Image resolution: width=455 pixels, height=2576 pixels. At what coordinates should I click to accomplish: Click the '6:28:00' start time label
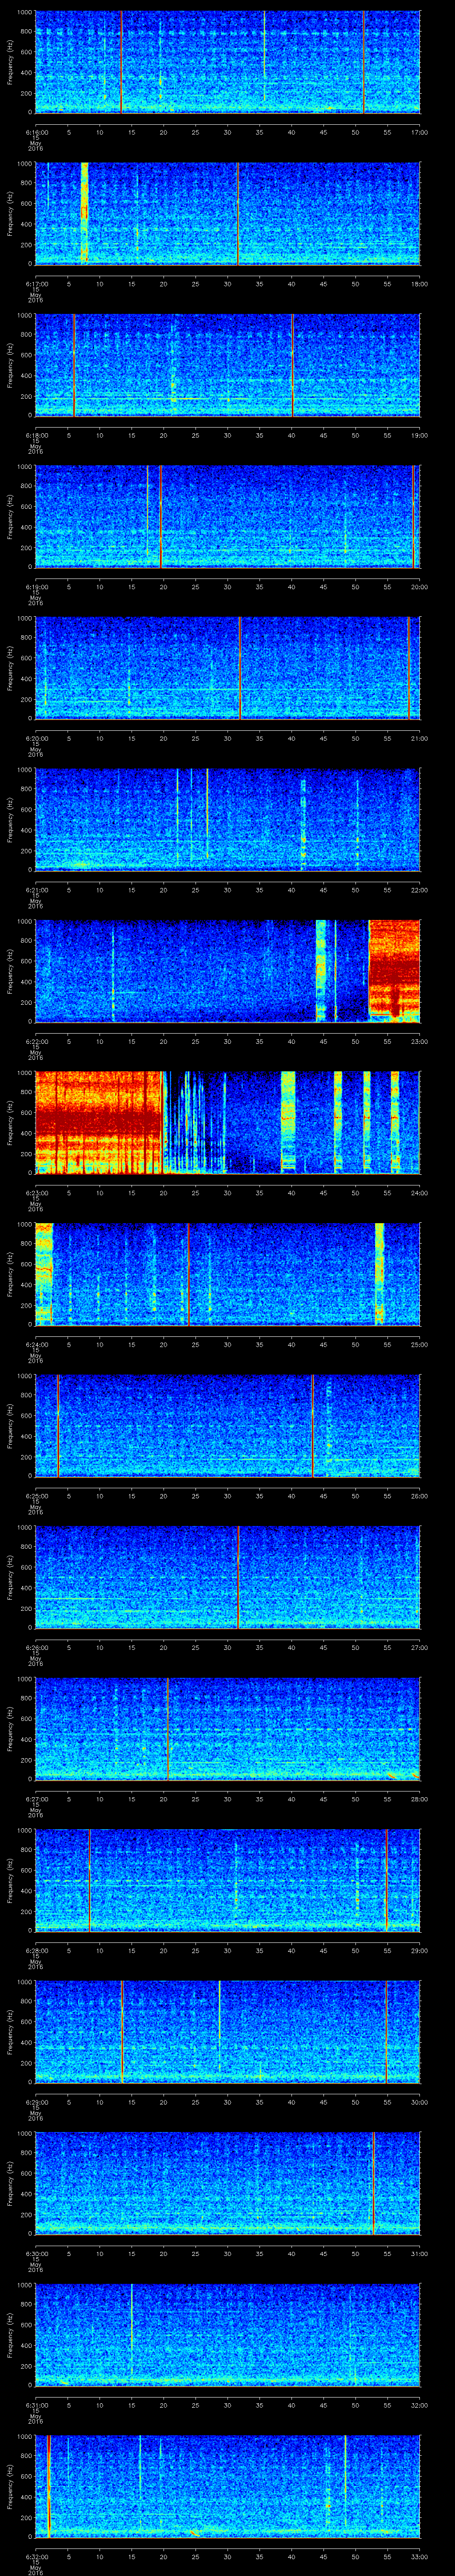(36, 1951)
